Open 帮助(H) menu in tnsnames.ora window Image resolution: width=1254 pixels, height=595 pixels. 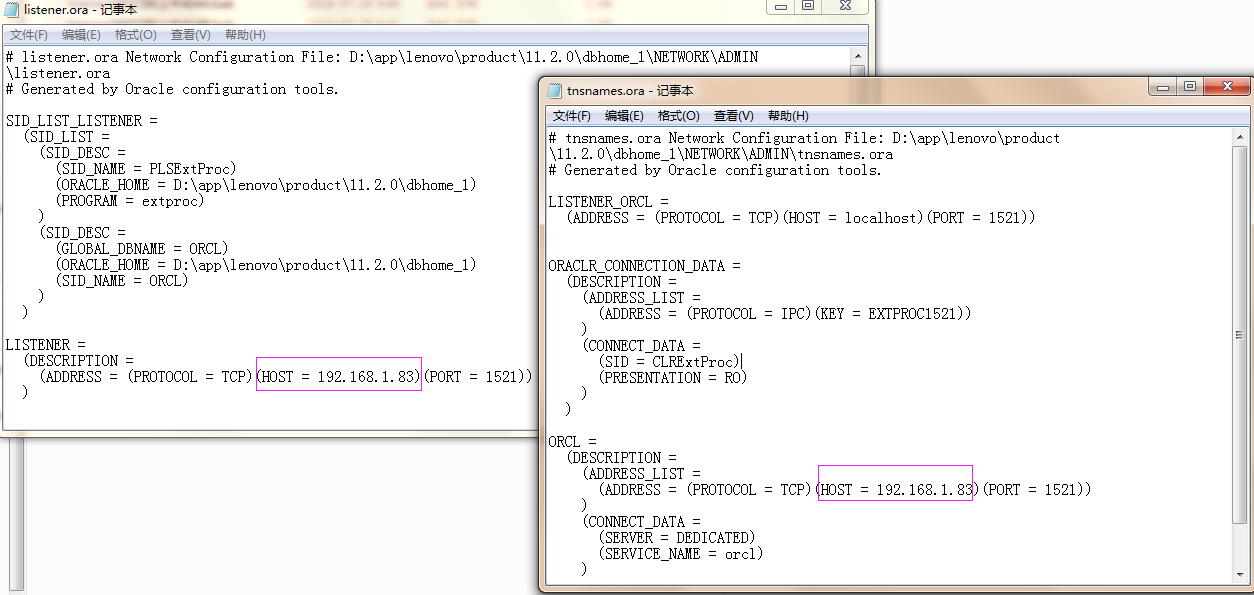tap(788, 116)
